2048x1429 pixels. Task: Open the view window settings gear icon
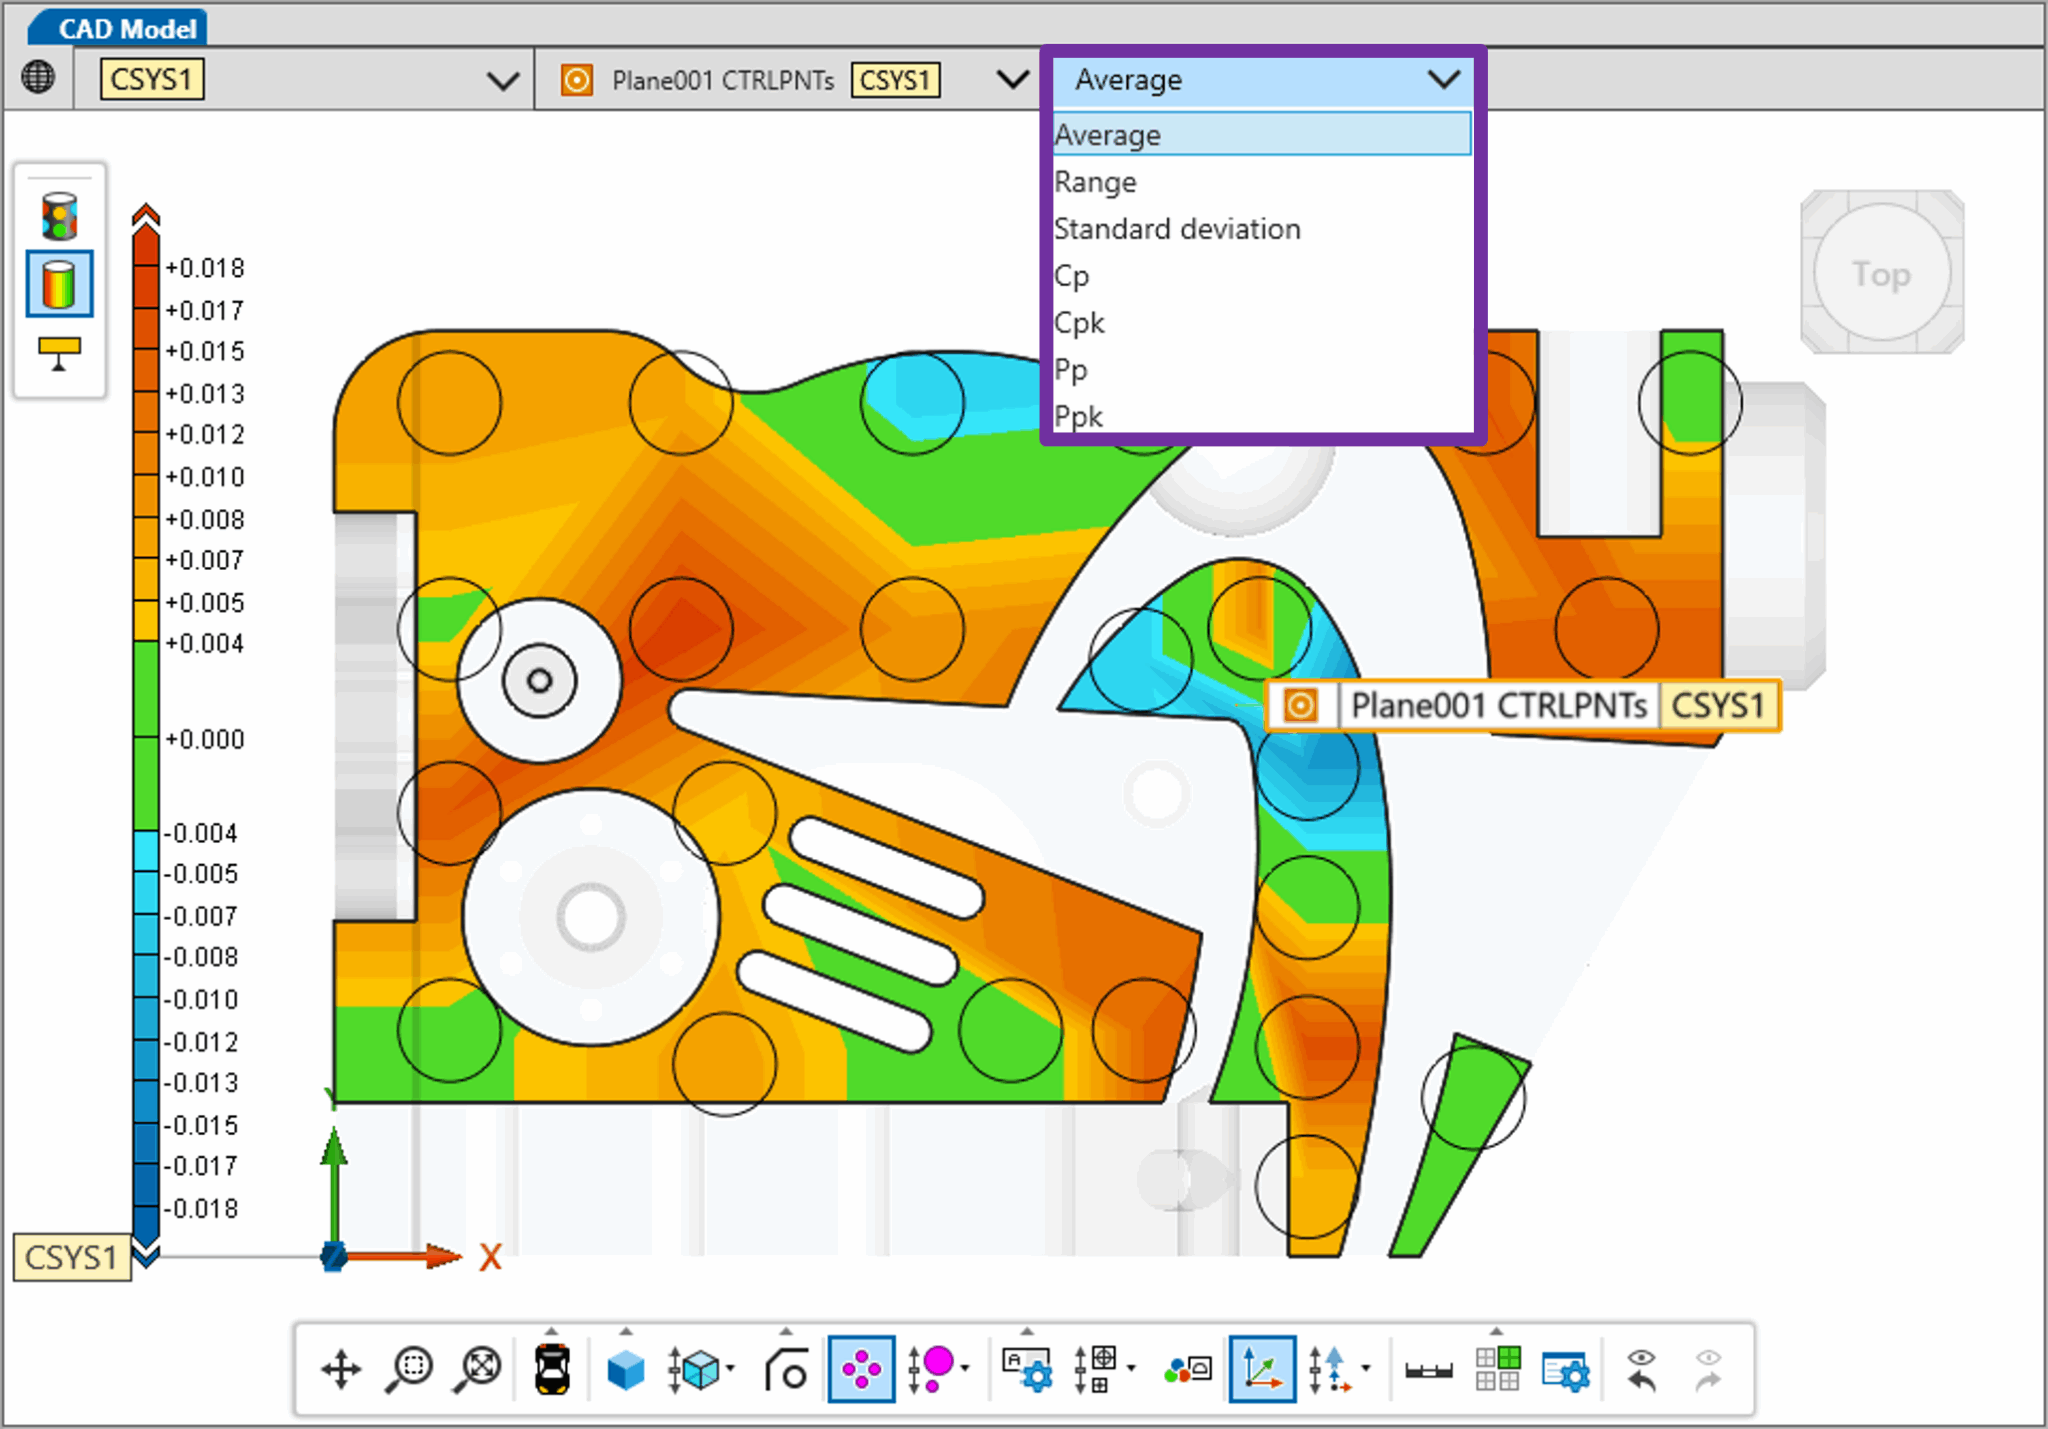[x=1565, y=1370]
